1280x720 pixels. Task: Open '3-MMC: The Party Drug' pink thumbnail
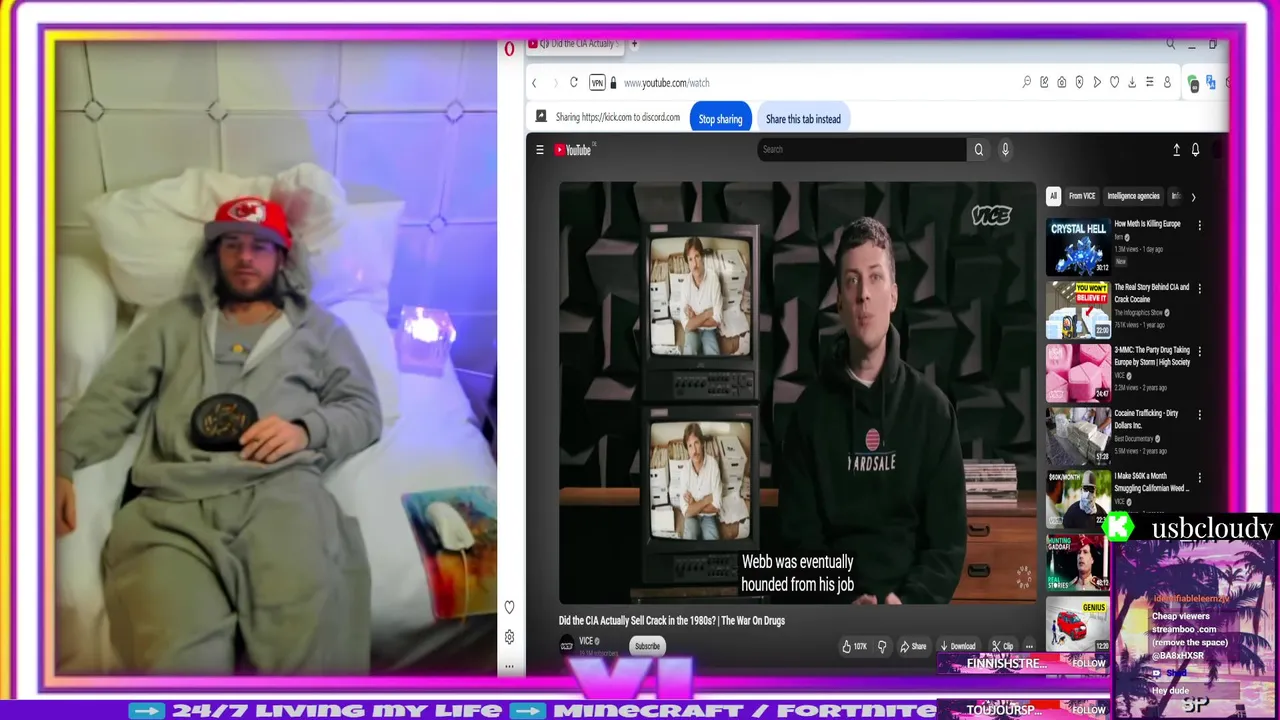(1078, 373)
